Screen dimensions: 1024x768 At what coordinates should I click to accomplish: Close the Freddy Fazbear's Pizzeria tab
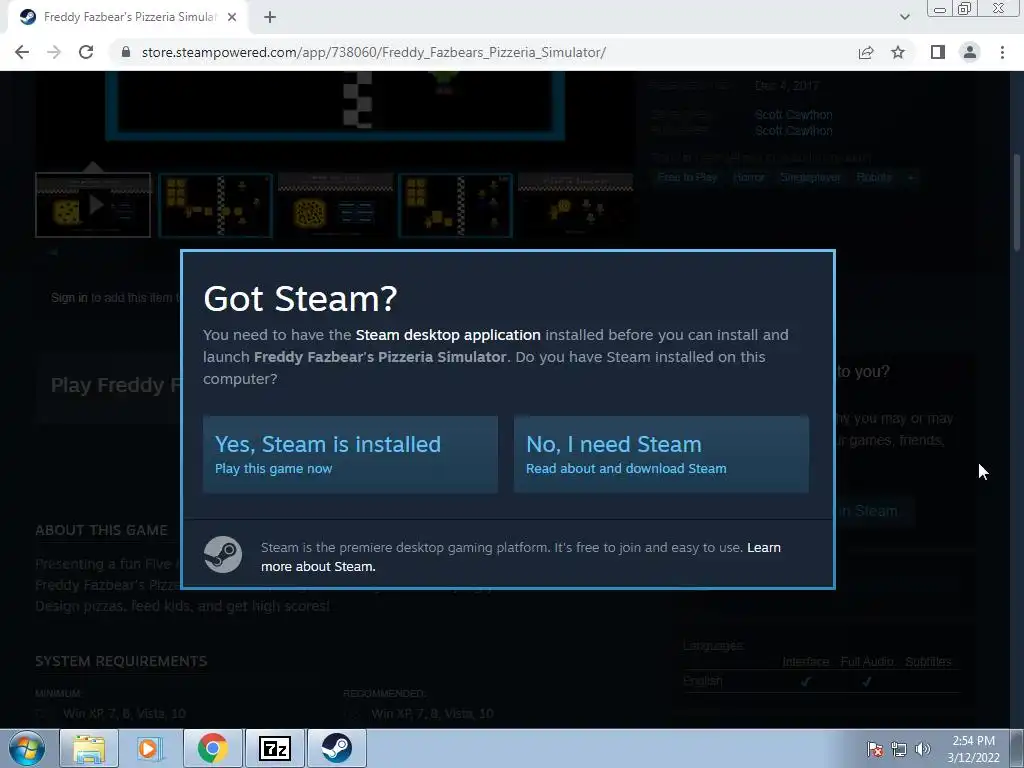(232, 17)
